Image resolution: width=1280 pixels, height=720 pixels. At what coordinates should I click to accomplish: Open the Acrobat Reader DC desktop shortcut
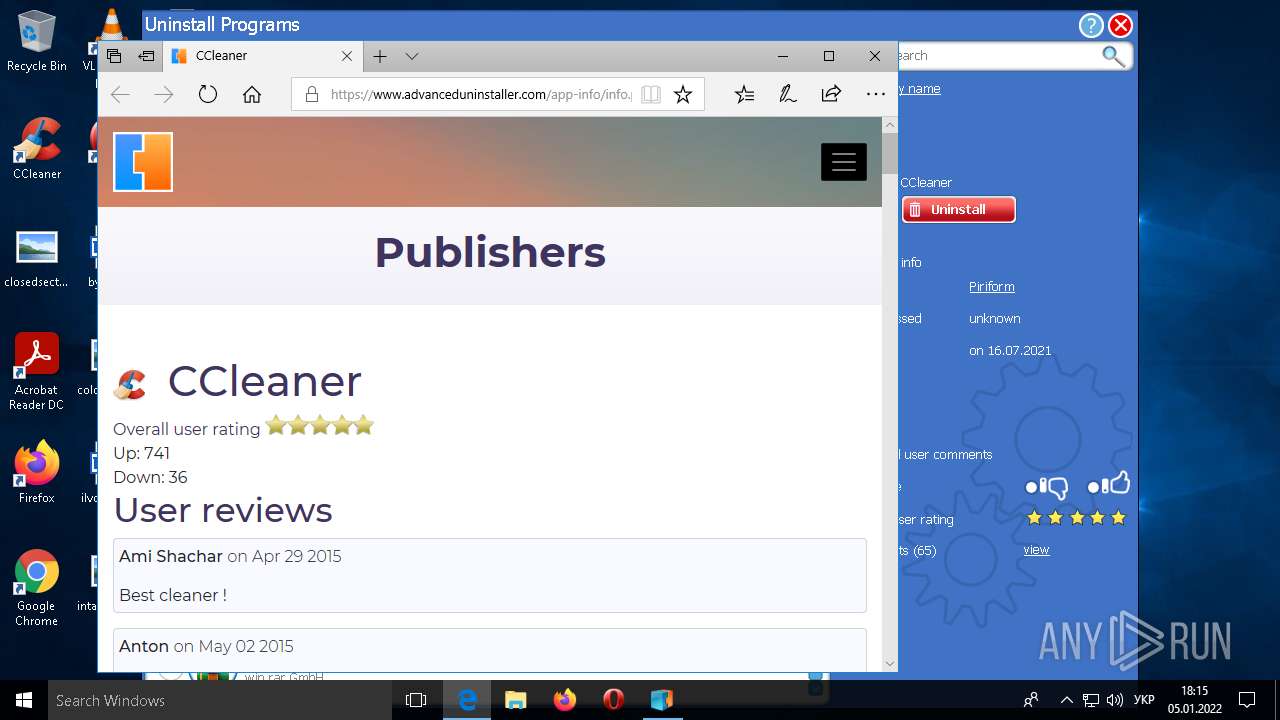(x=36, y=371)
